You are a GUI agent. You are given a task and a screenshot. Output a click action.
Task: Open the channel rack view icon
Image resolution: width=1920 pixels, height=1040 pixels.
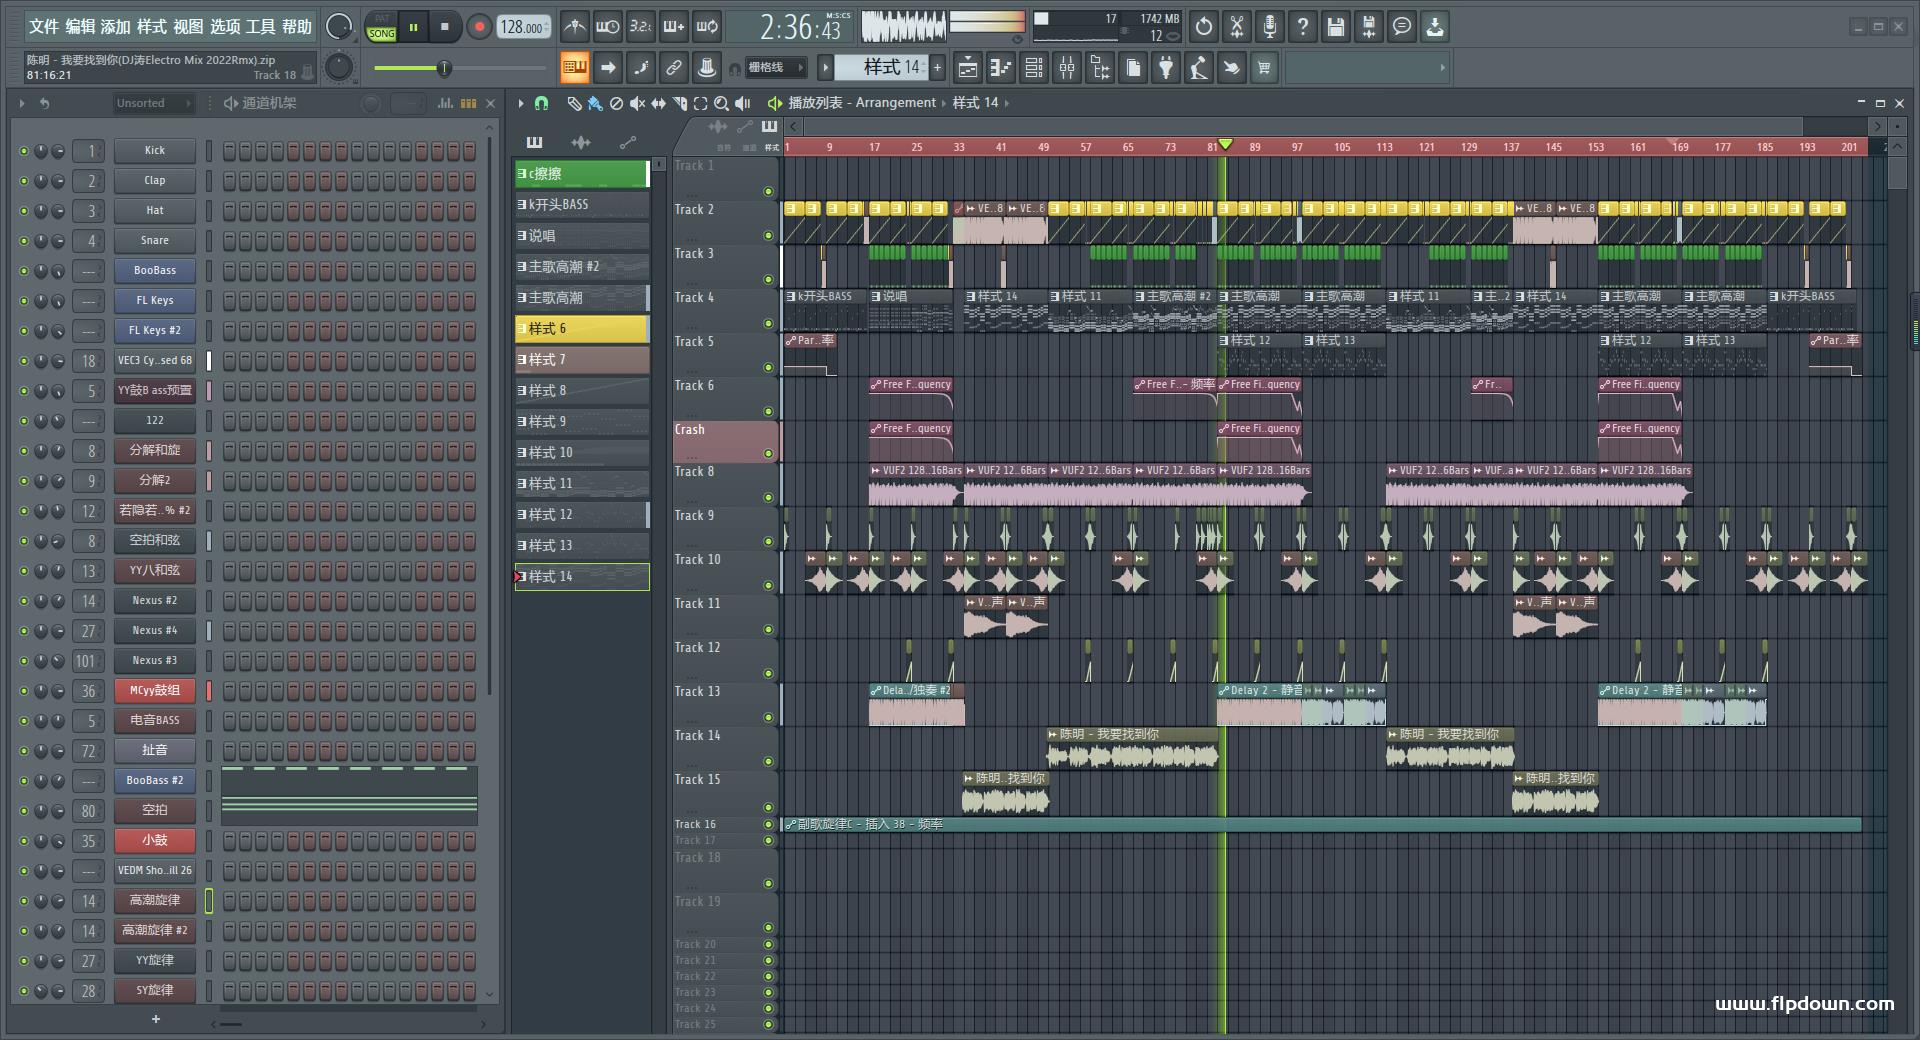1034,68
